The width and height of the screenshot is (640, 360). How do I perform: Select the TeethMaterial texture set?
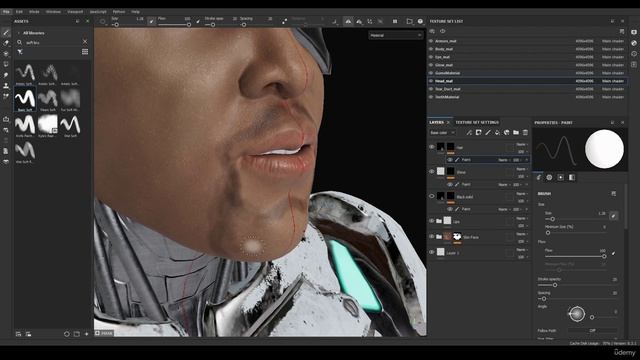(x=527, y=97)
